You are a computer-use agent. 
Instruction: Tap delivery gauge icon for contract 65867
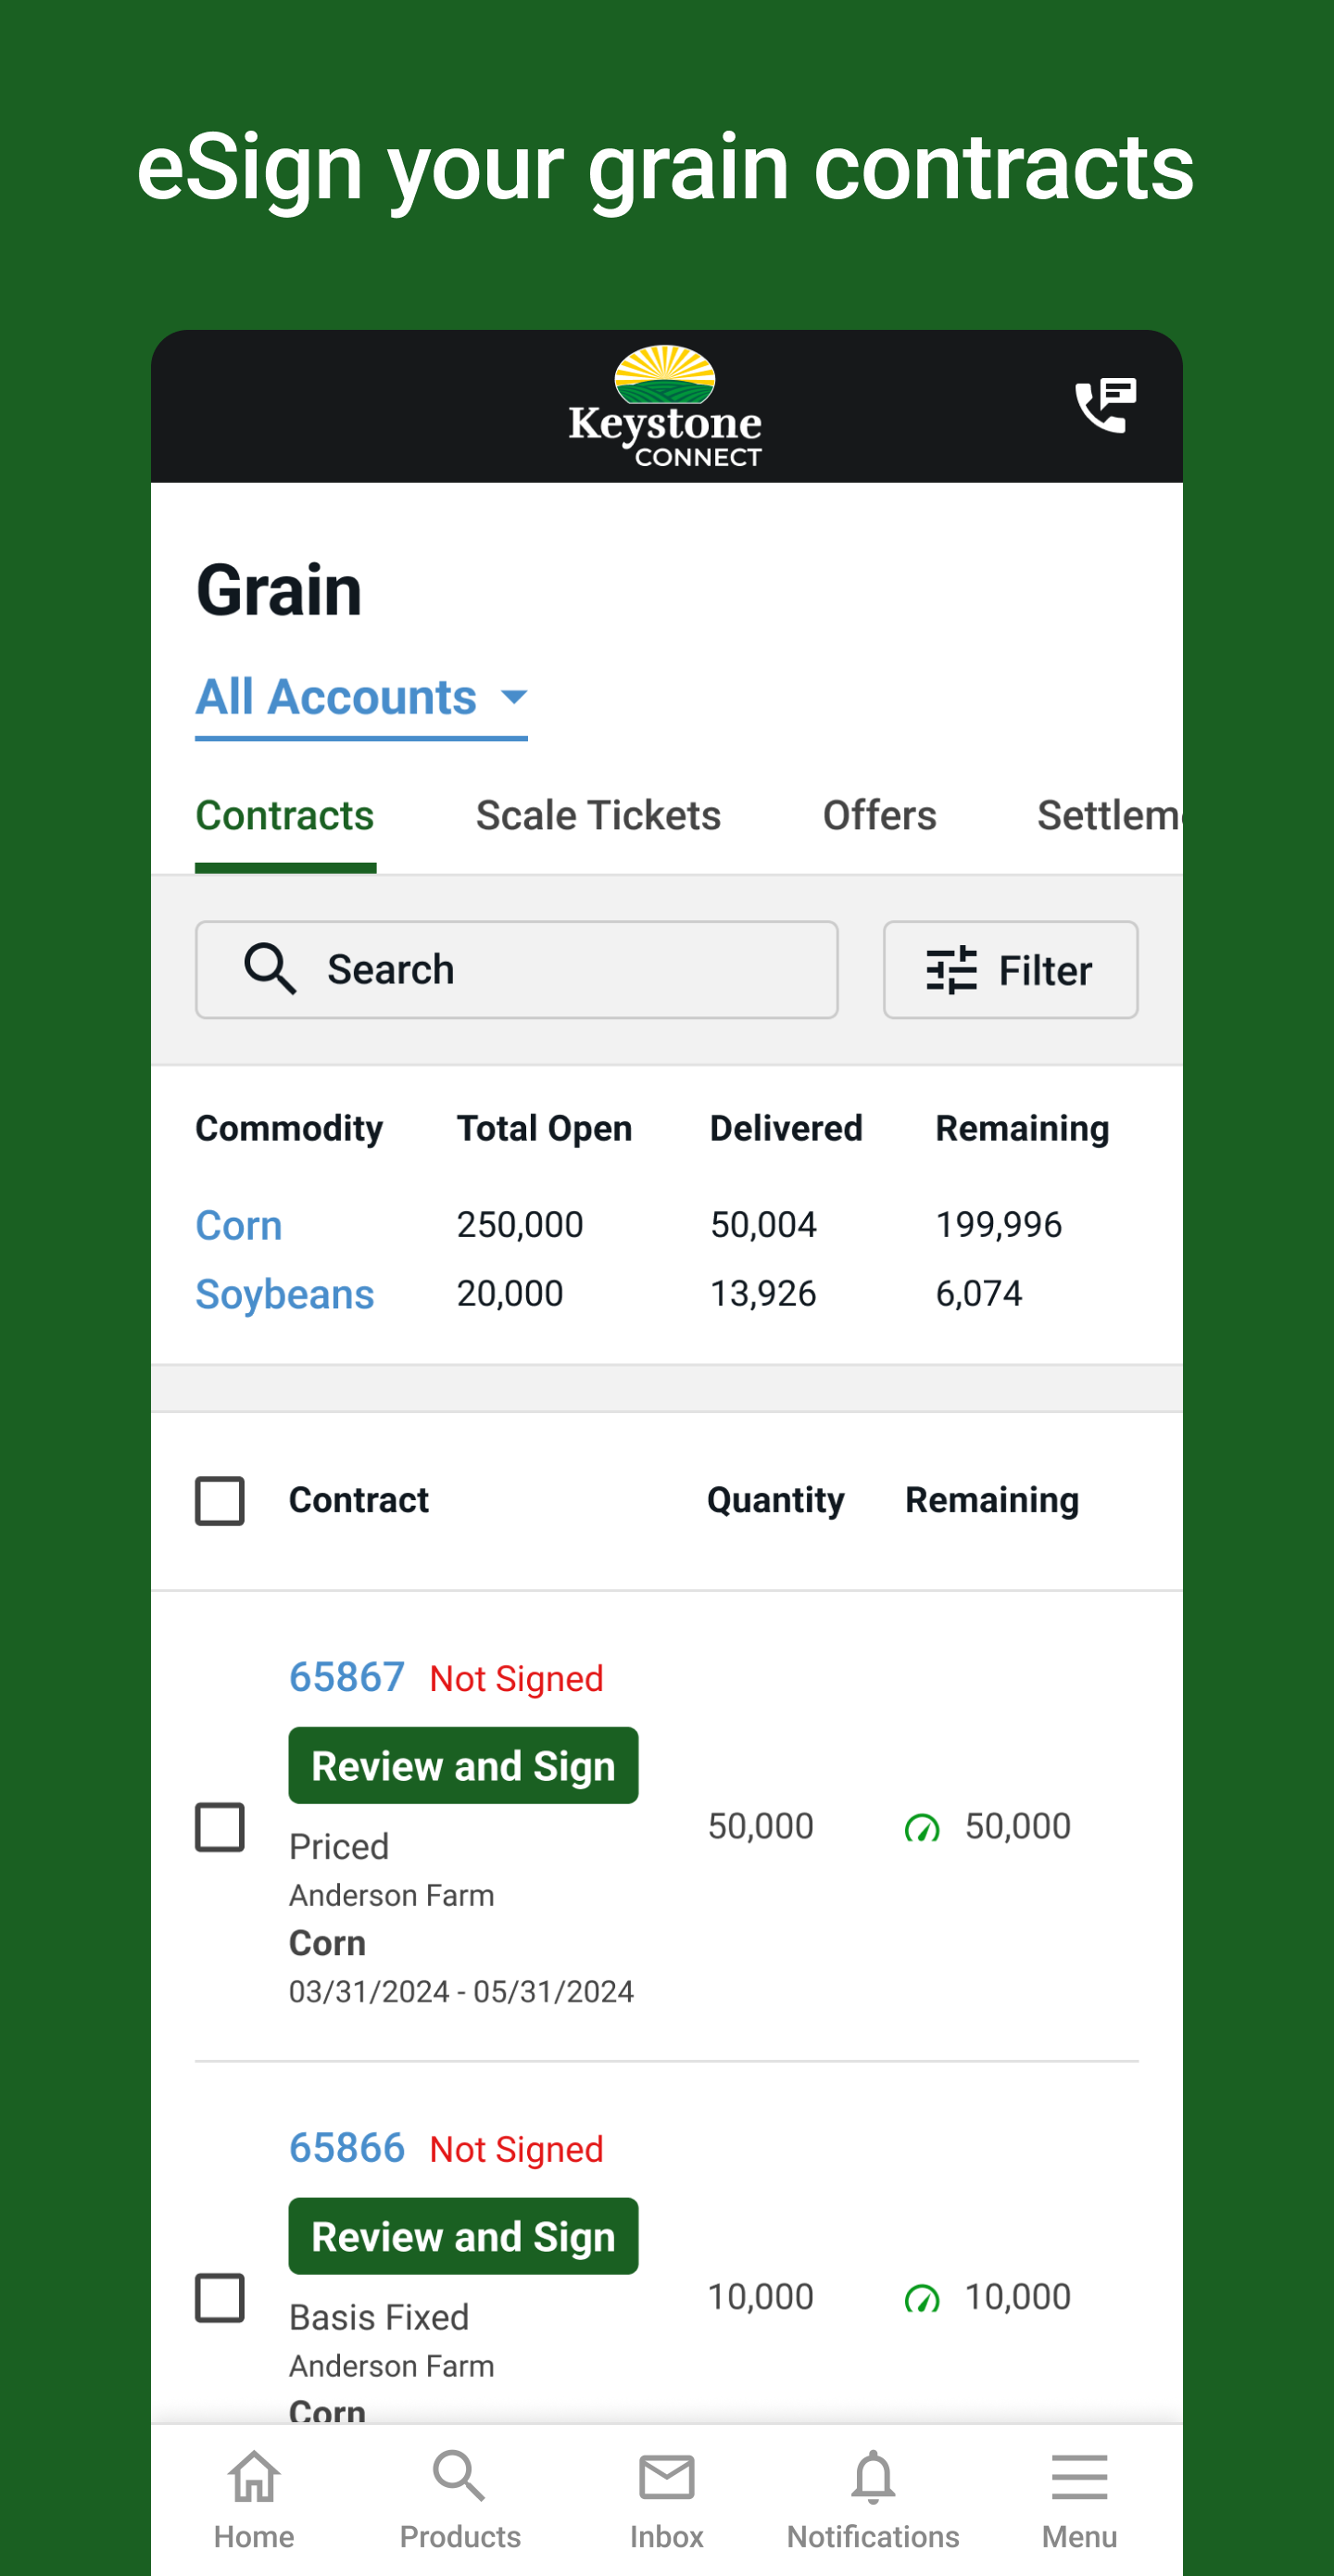(x=921, y=1828)
